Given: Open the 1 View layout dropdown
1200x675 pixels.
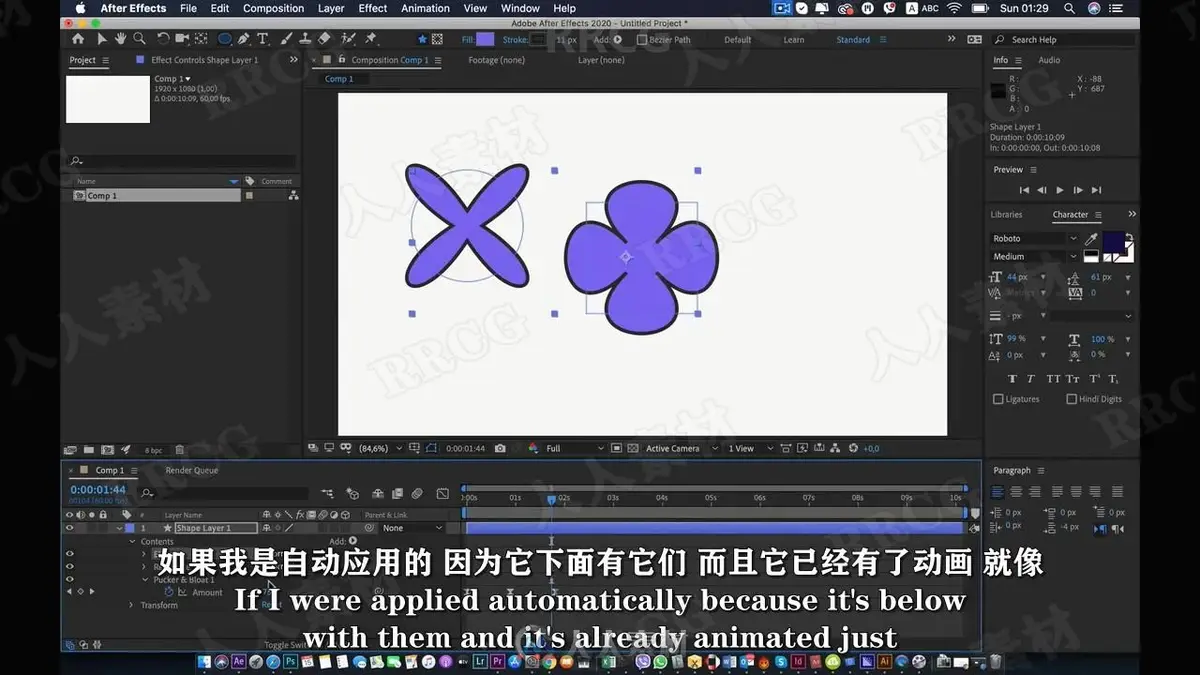Looking at the screenshot, I should (x=749, y=449).
